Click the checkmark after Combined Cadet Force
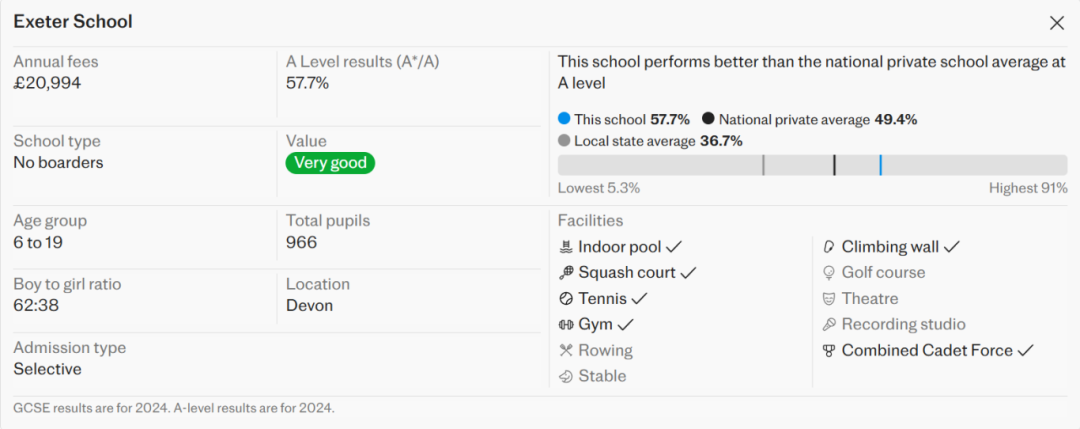 [x=1025, y=351]
